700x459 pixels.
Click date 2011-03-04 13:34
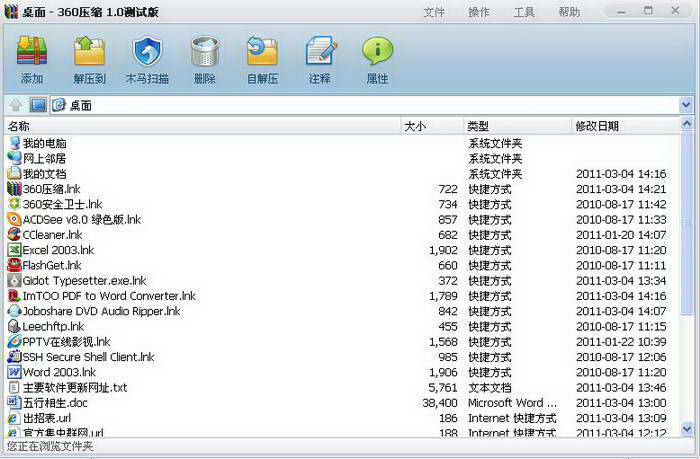pyautogui.click(x=621, y=280)
